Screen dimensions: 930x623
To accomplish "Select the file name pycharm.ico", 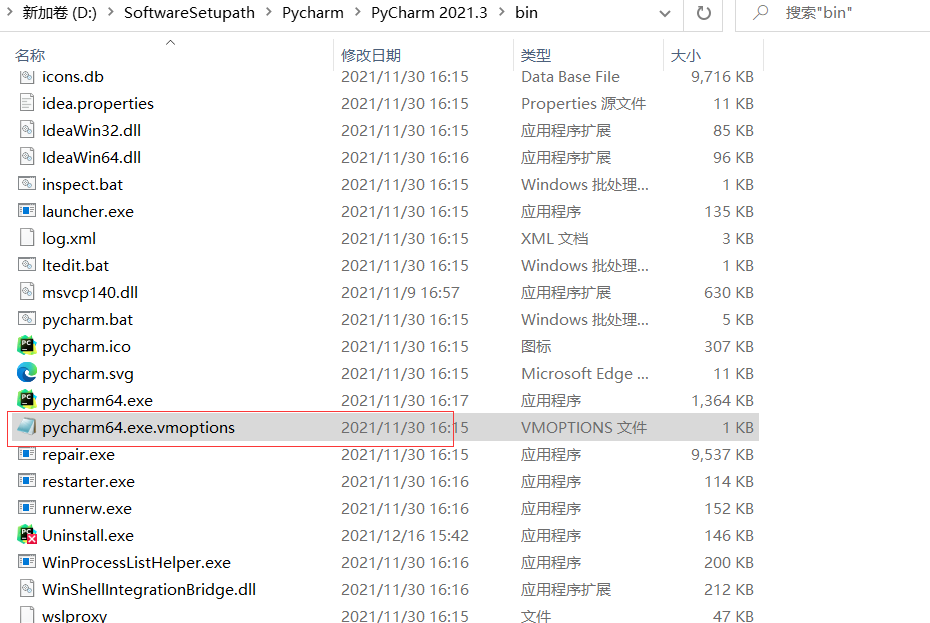I will pos(87,346).
